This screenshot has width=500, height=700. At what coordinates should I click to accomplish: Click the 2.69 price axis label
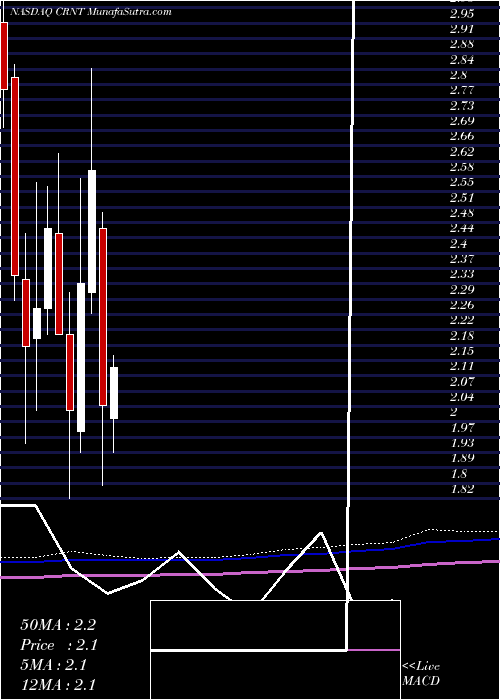pyautogui.click(x=462, y=121)
